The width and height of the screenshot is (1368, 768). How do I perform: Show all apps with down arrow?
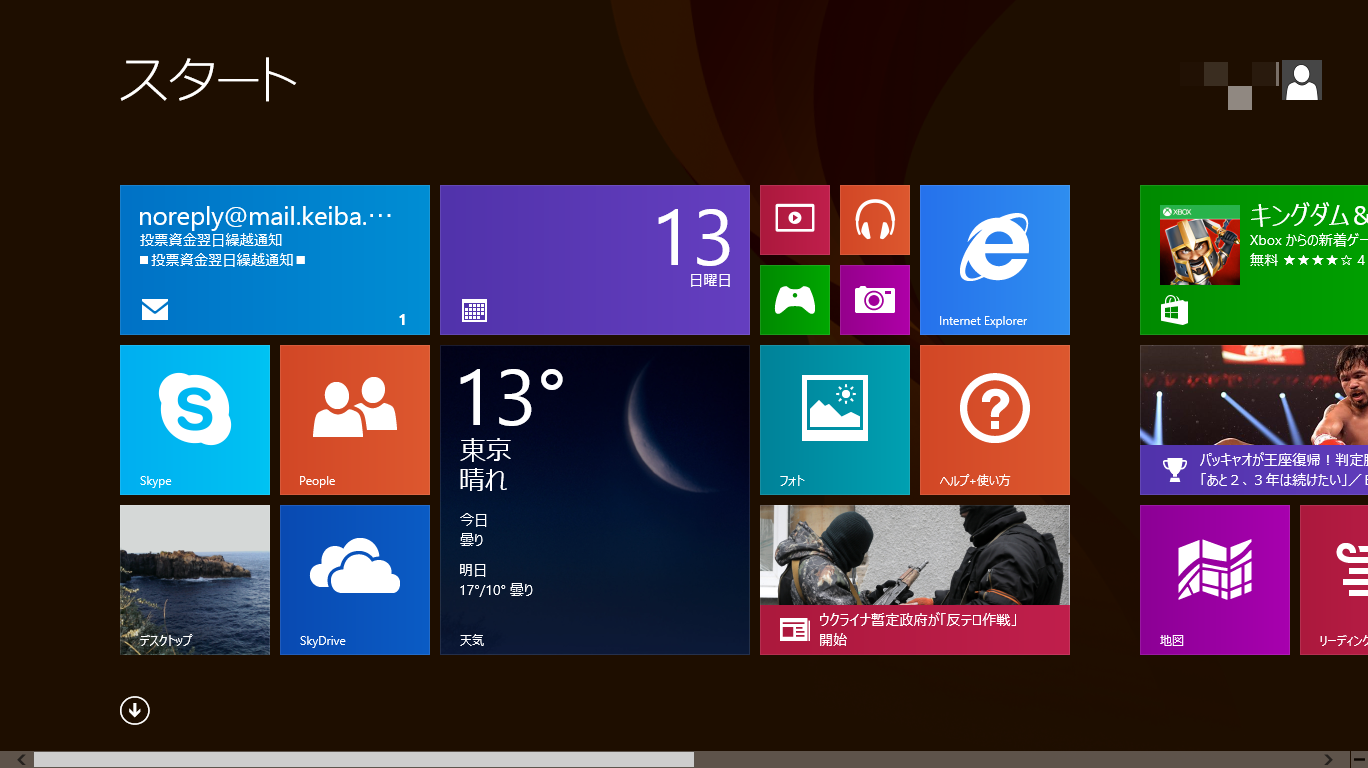135,710
